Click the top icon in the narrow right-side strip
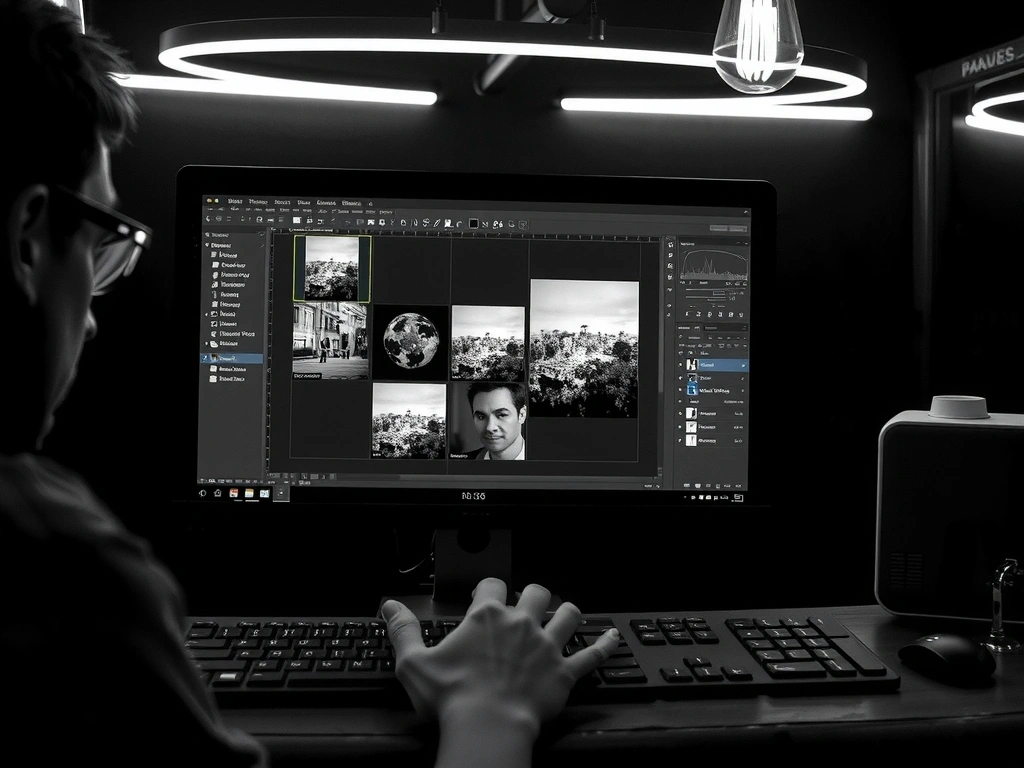The height and width of the screenshot is (768, 1024). (669, 244)
